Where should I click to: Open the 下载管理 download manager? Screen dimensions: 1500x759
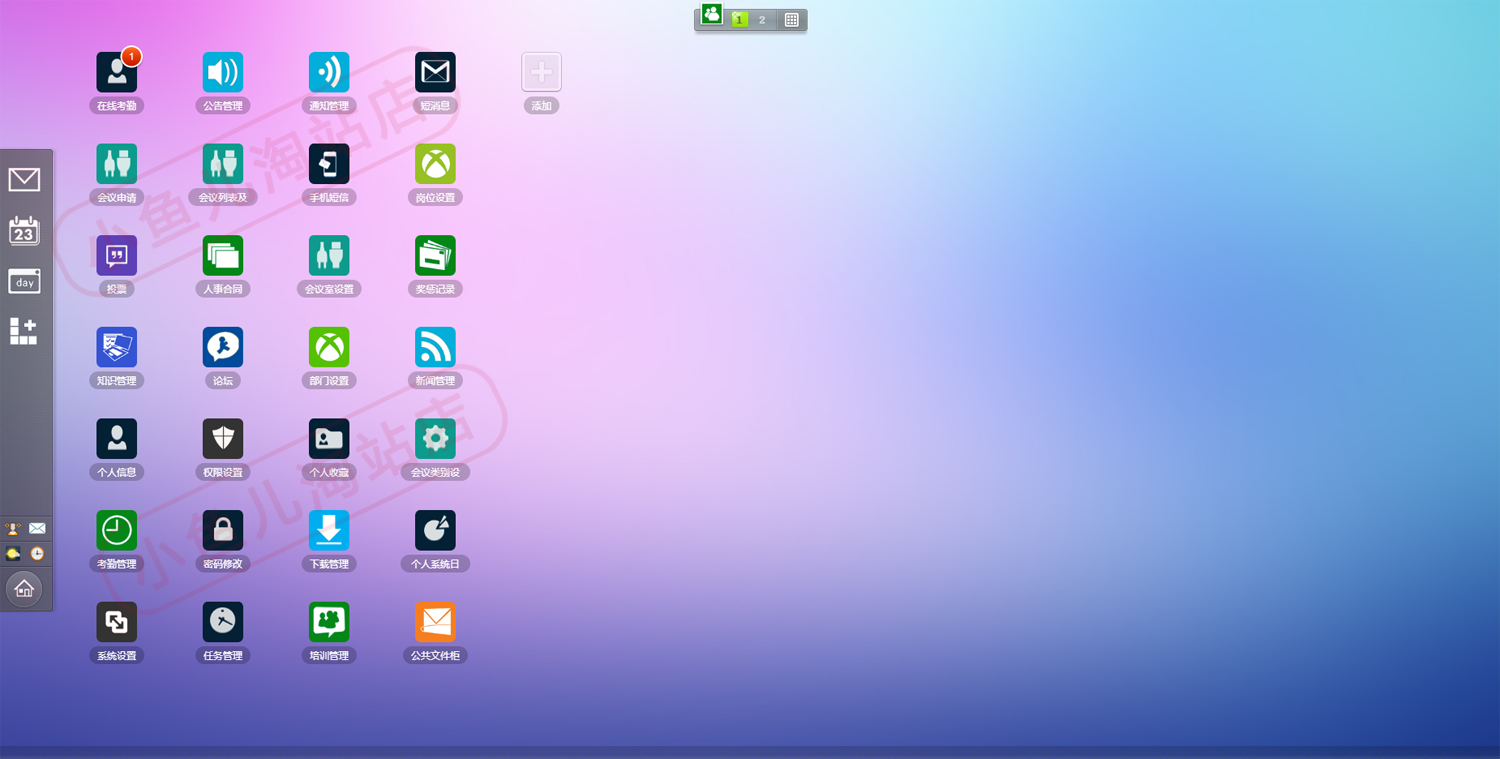329,531
